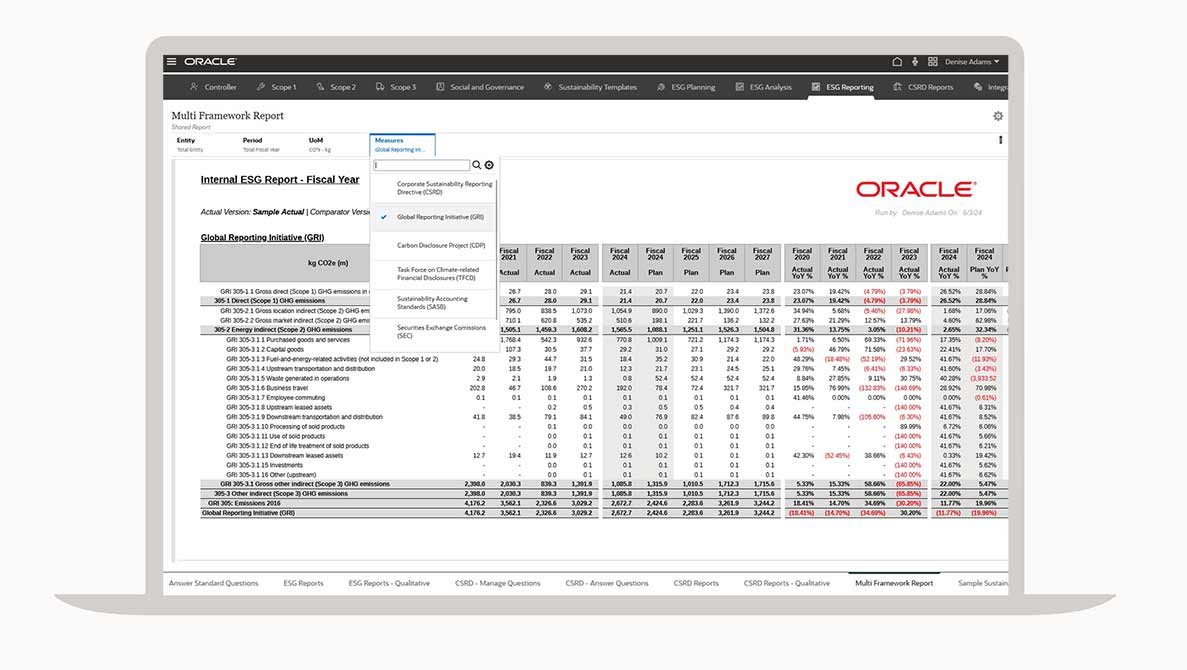Open the hamburger navigation menu

point(172,62)
